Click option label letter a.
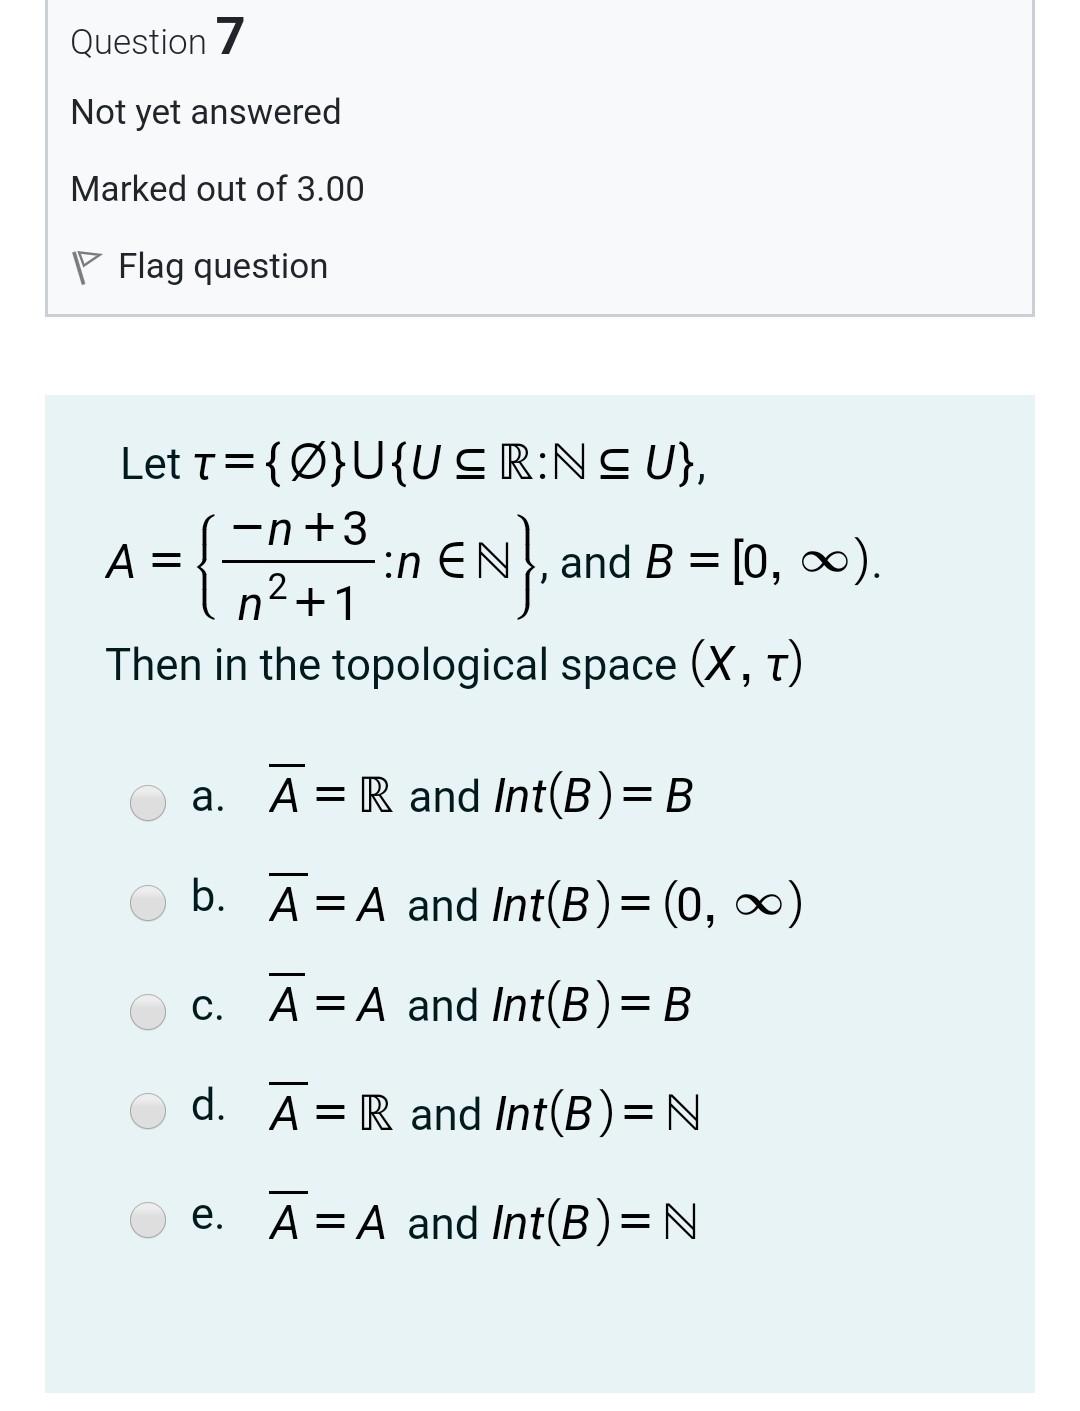Image resolution: width=1080 pixels, height=1411 pixels. click(x=207, y=797)
